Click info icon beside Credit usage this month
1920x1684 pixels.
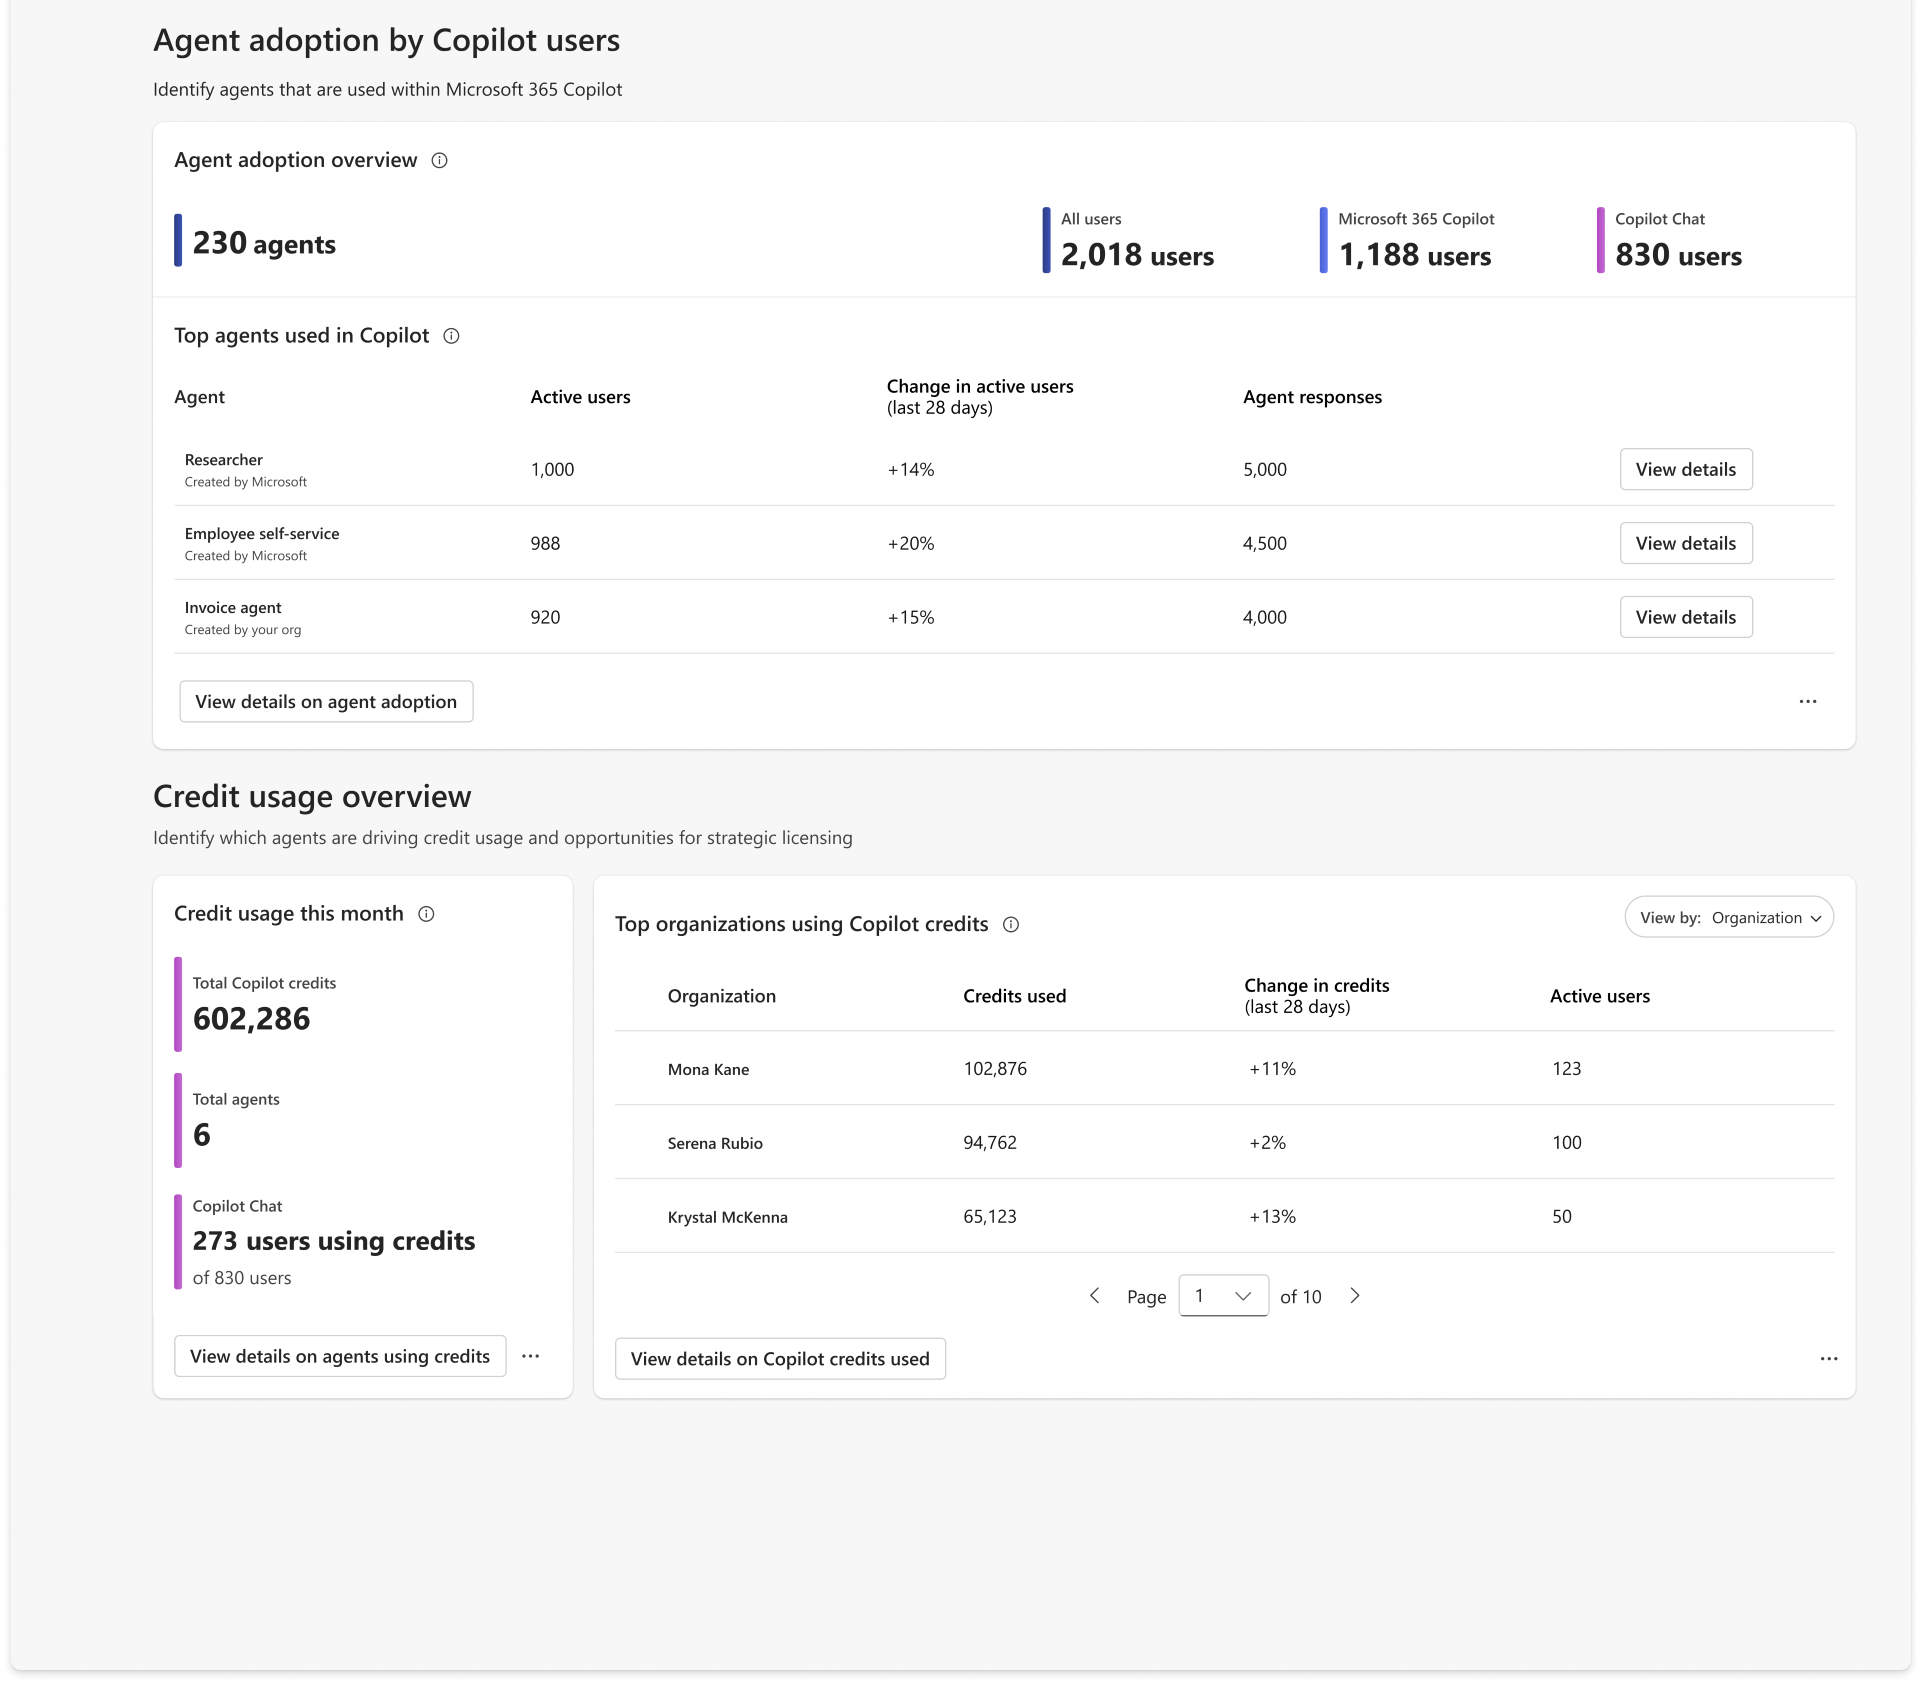426,914
